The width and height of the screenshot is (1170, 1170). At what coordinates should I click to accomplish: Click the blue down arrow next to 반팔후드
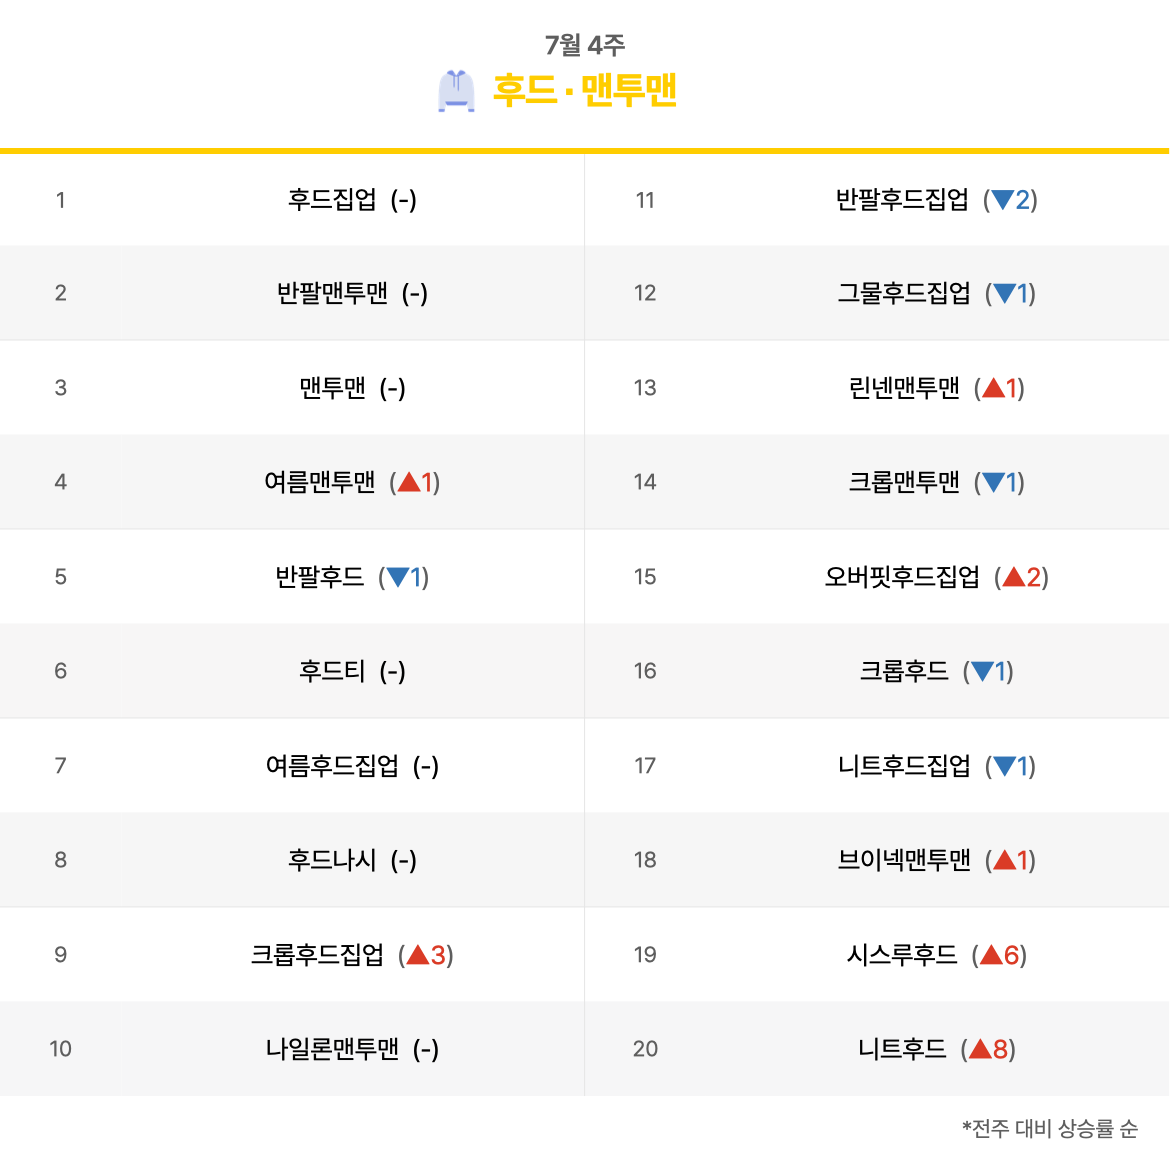coord(398,577)
